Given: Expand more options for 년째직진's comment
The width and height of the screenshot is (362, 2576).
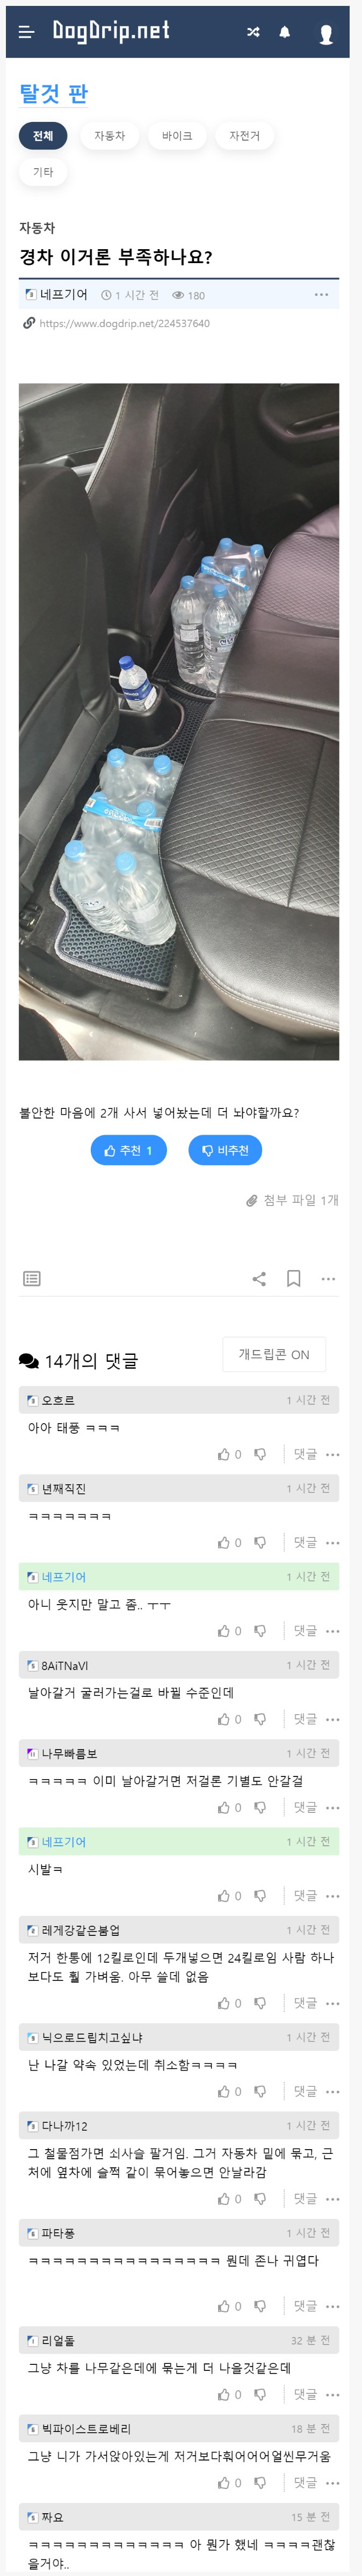Looking at the screenshot, I should [333, 1543].
